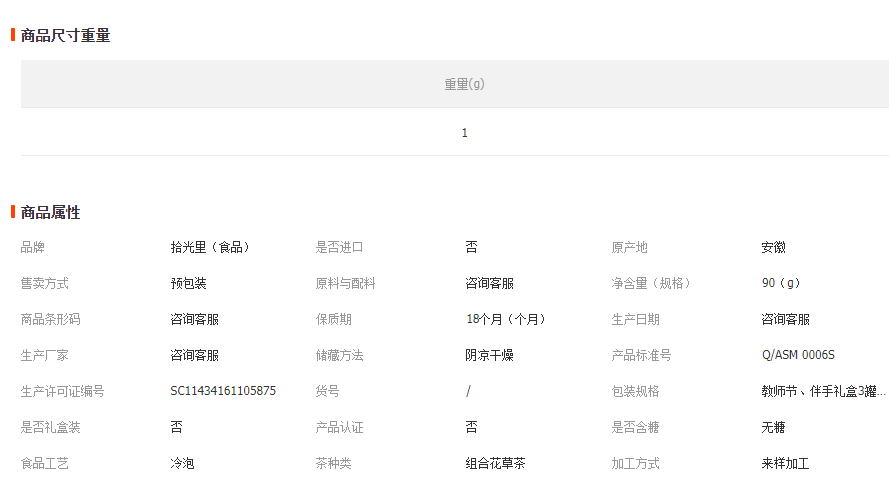Click 咨询客服 next to 生产日期
The height and width of the screenshot is (494, 889).
coord(785,319)
